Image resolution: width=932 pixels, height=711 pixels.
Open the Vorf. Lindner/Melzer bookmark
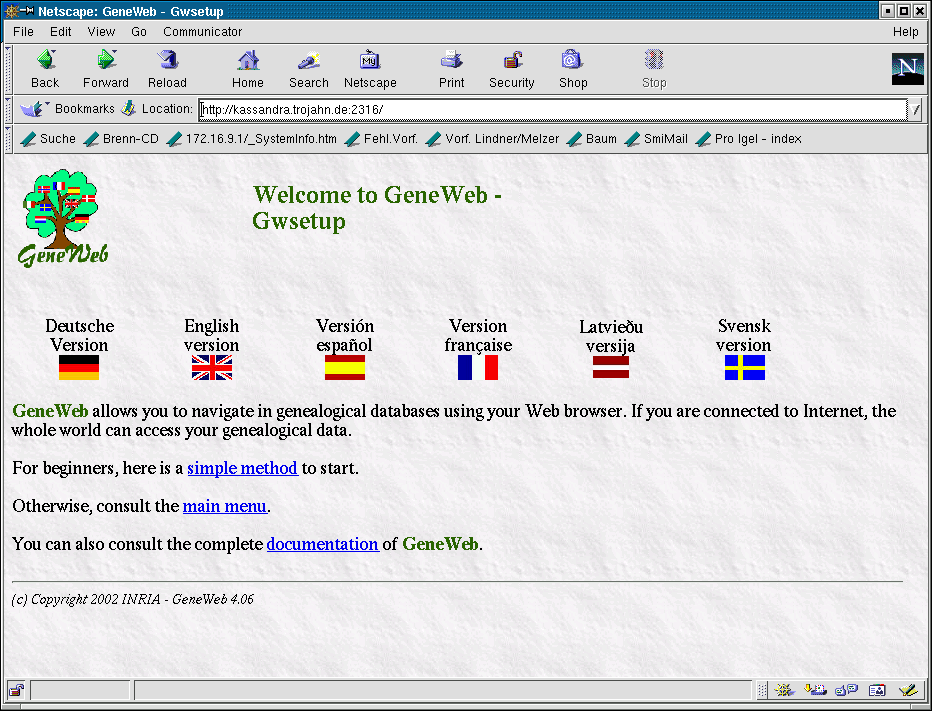[x=493, y=139]
